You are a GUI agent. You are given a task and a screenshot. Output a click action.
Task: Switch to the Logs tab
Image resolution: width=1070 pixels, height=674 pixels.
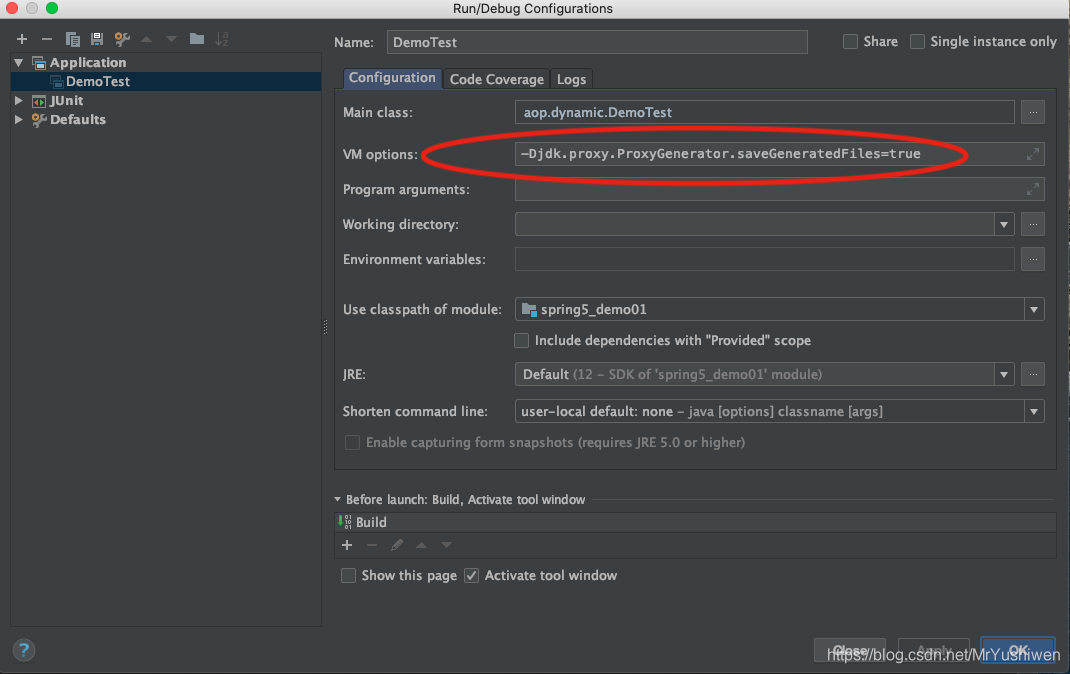571,79
